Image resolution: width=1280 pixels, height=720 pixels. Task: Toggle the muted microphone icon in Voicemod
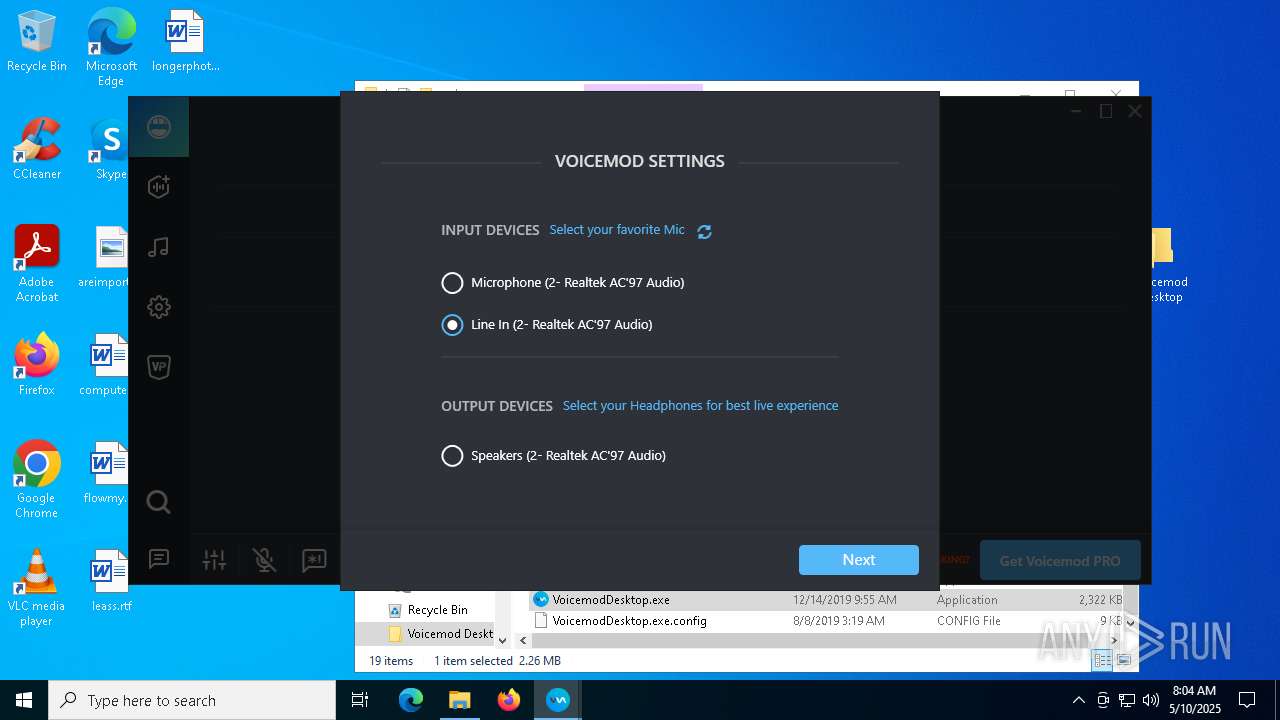click(x=264, y=560)
